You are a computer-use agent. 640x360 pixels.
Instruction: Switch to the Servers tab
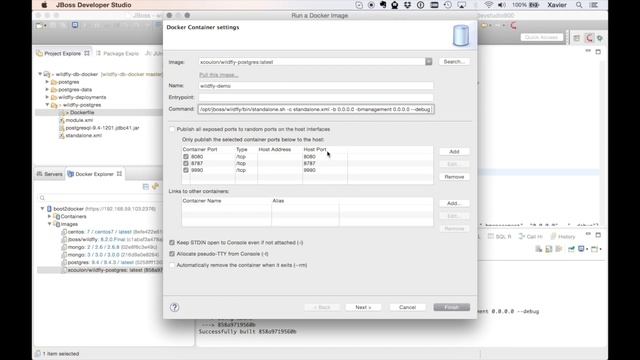pyautogui.click(x=50, y=174)
